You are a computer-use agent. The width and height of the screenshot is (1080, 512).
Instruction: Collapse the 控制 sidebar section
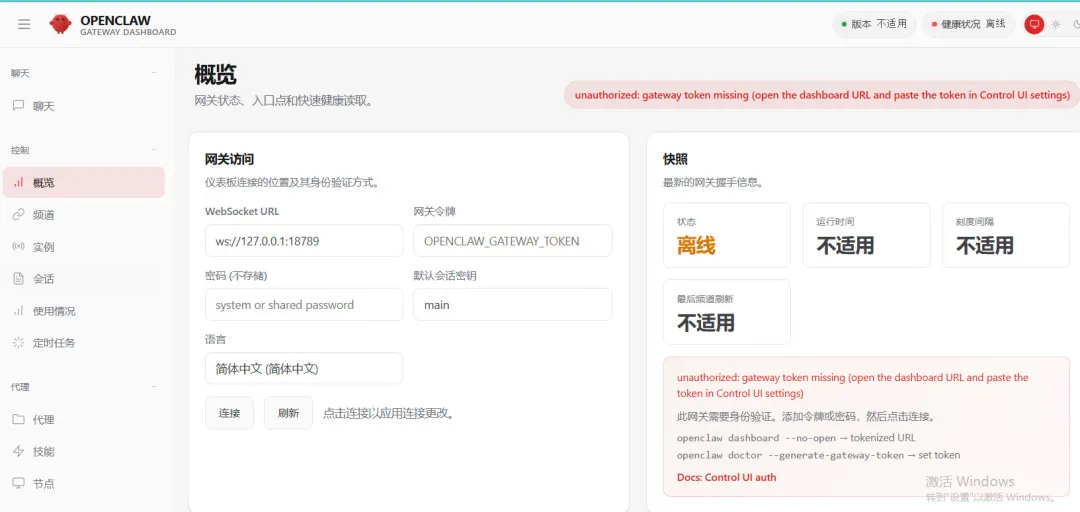pyautogui.click(x=154, y=150)
